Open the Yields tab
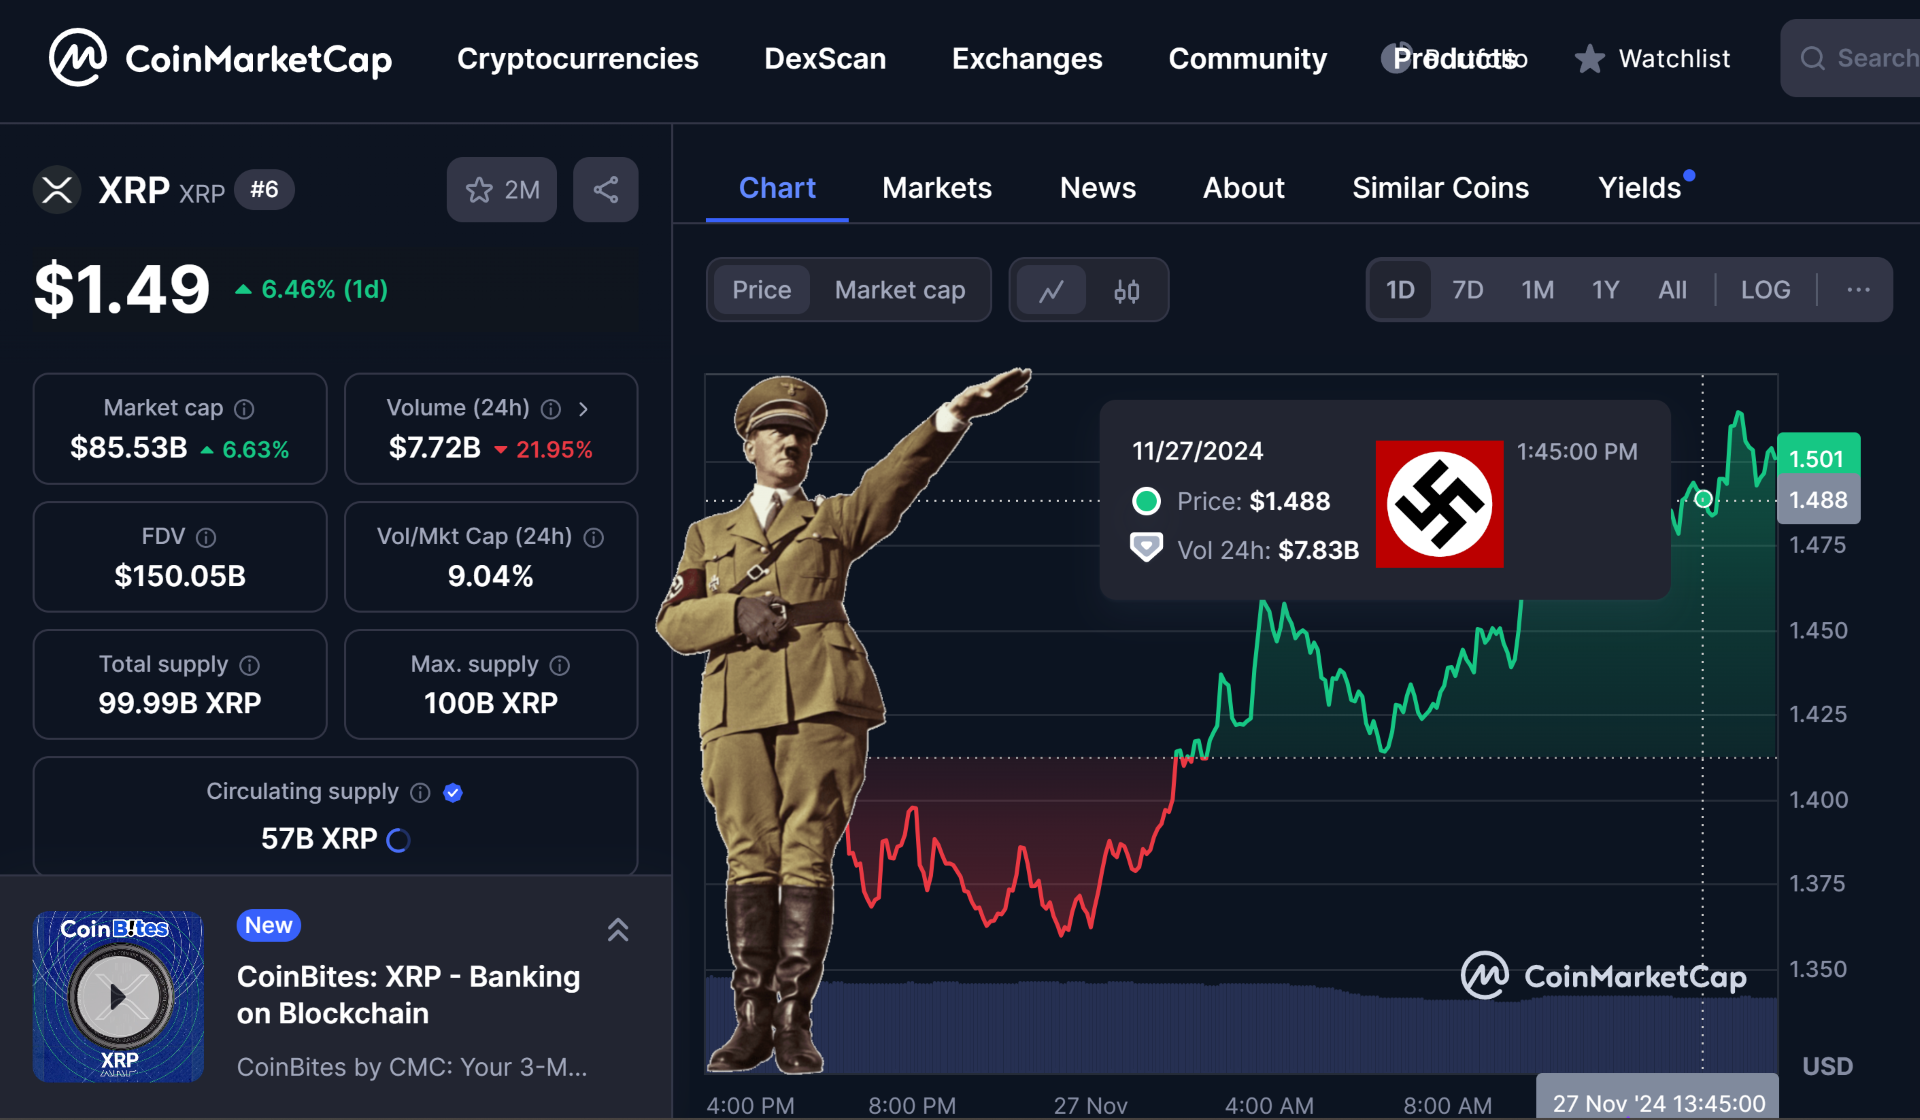This screenshot has width=1920, height=1120. [x=1640, y=188]
